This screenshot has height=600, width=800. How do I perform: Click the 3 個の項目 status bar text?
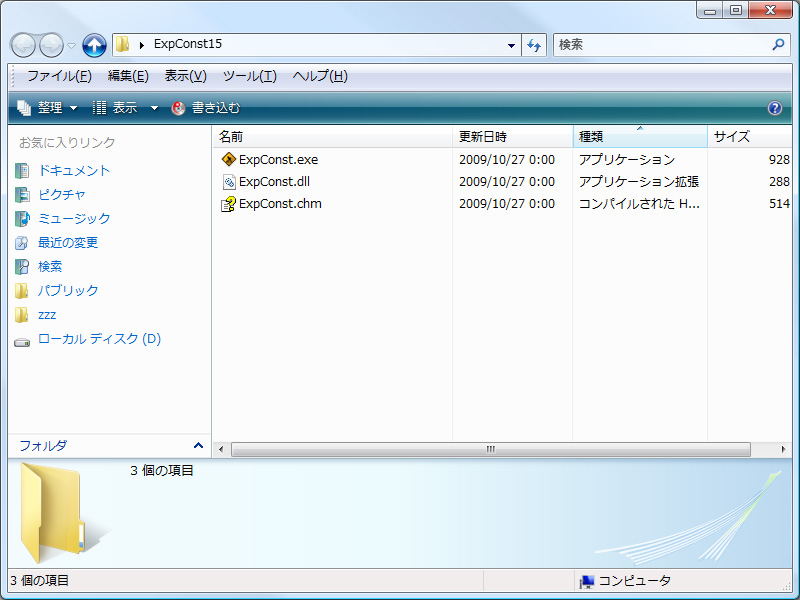(39, 581)
